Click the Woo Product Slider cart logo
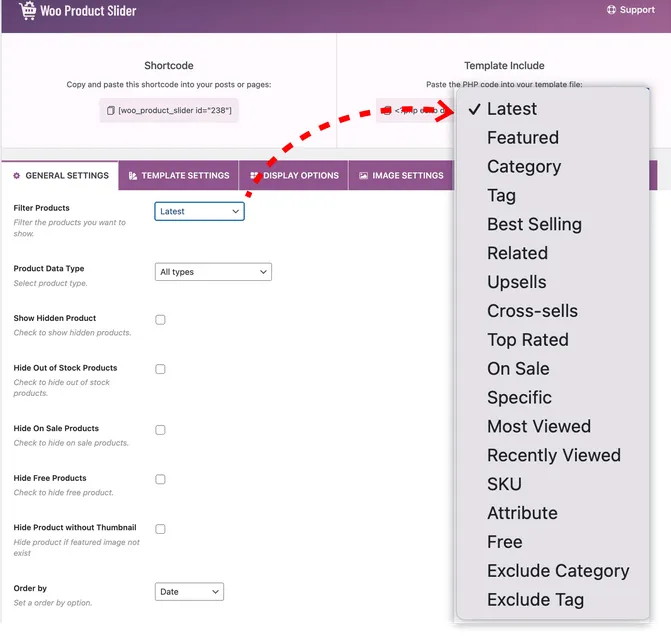The height and width of the screenshot is (636, 671). pyautogui.click(x=27, y=10)
